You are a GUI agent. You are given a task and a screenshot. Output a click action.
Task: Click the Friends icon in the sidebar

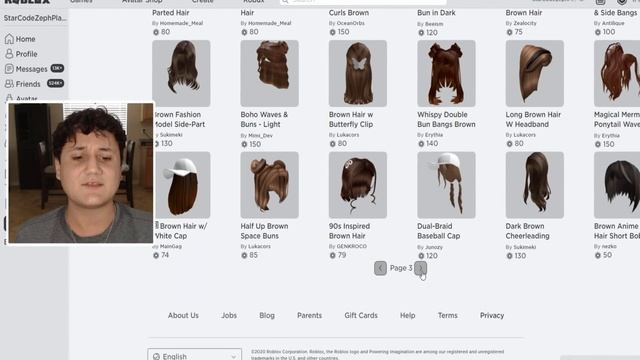[x=9, y=84]
